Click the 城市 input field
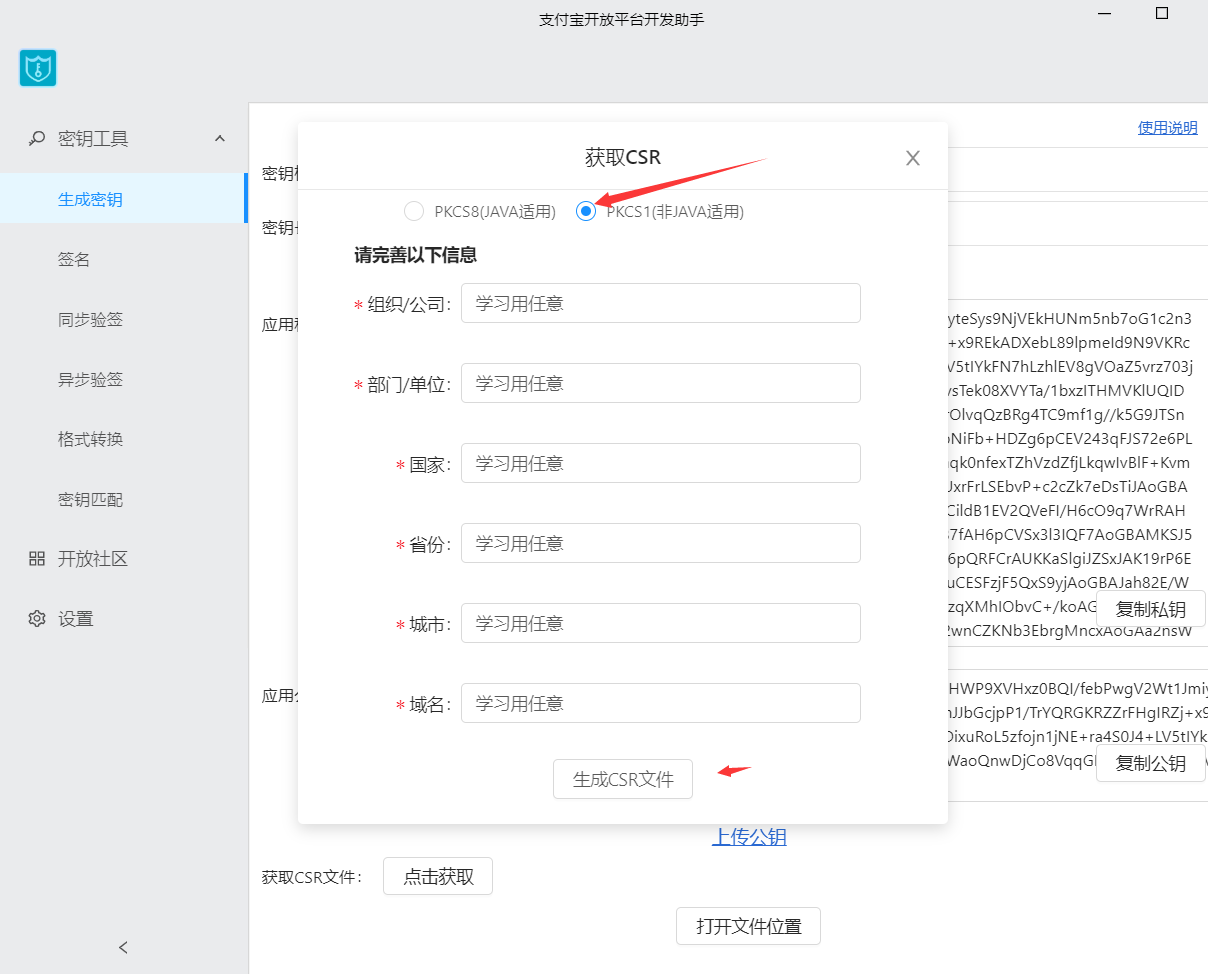Viewport: 1208px width, 974px height. tap(660, 623)
